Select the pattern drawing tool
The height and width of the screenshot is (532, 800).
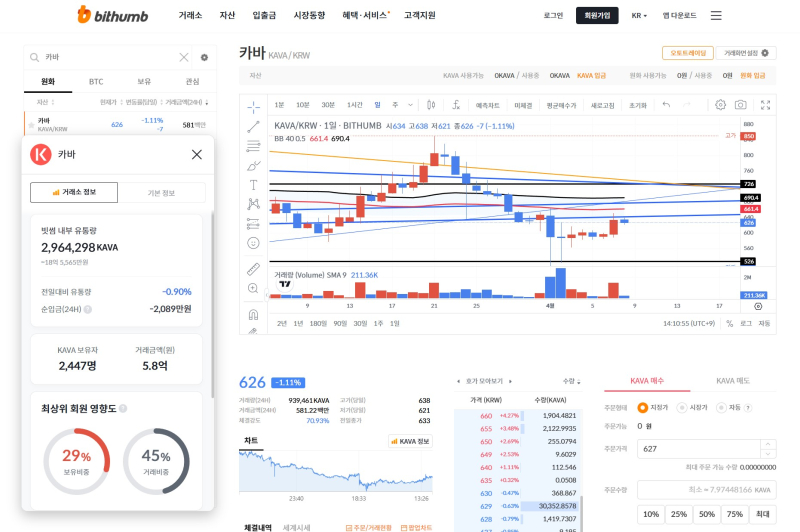[x=253, y=204]
